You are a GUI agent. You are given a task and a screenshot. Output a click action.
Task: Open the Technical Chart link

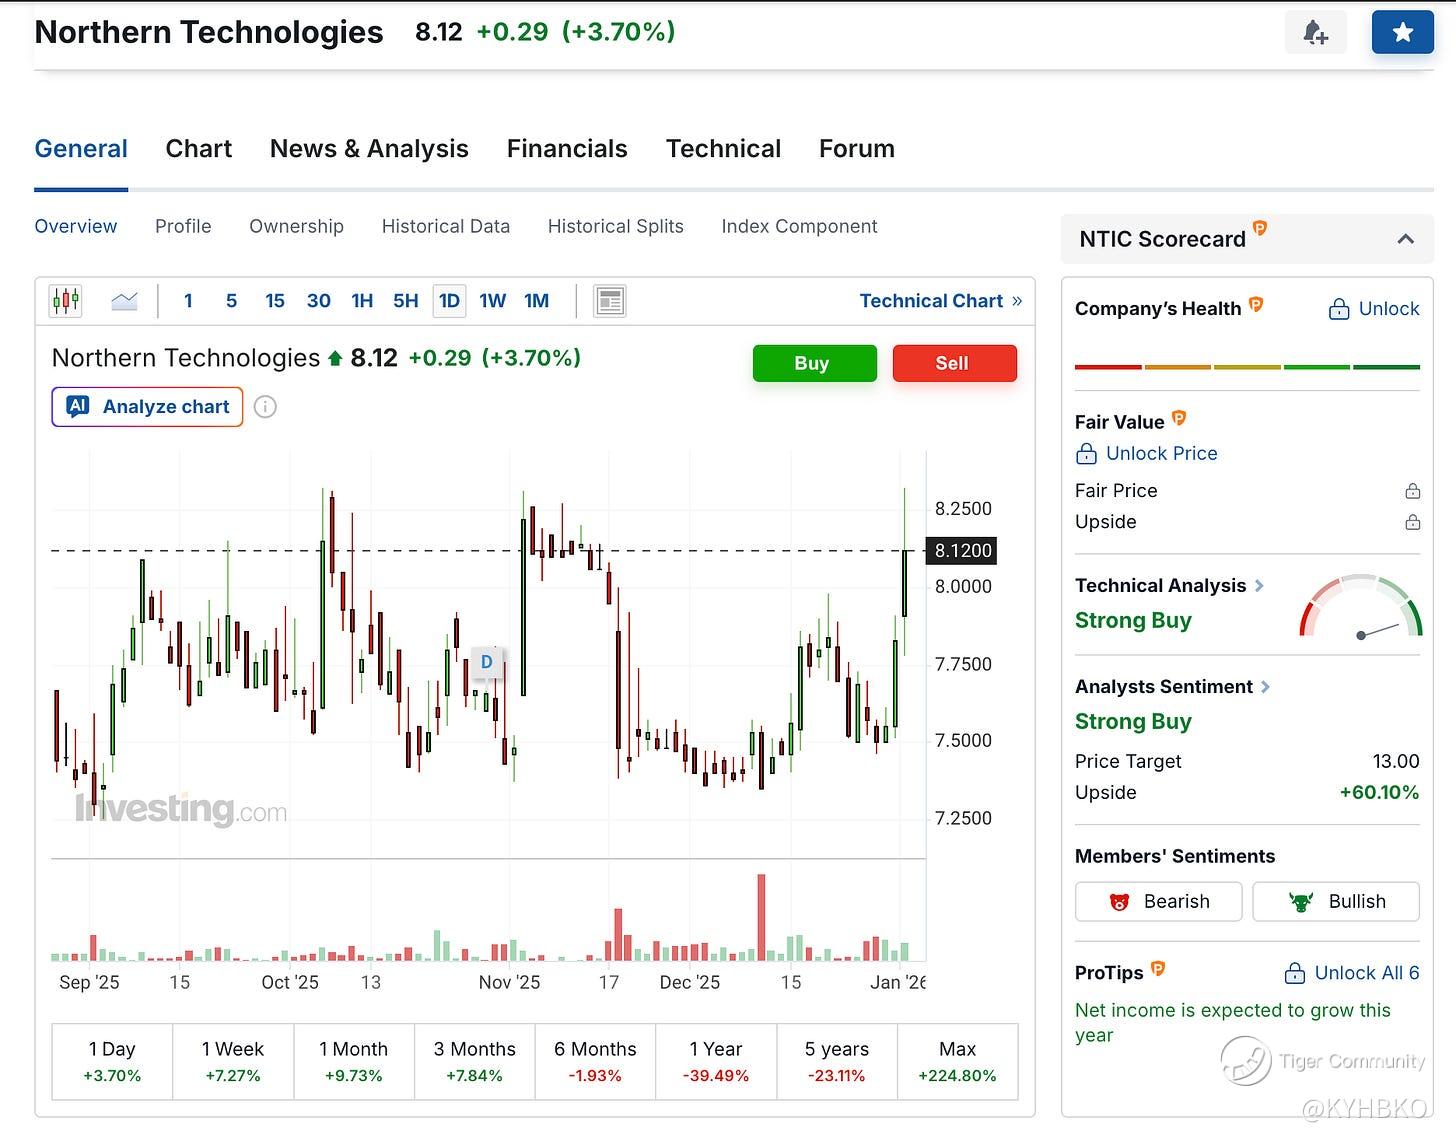click(941, 301)
